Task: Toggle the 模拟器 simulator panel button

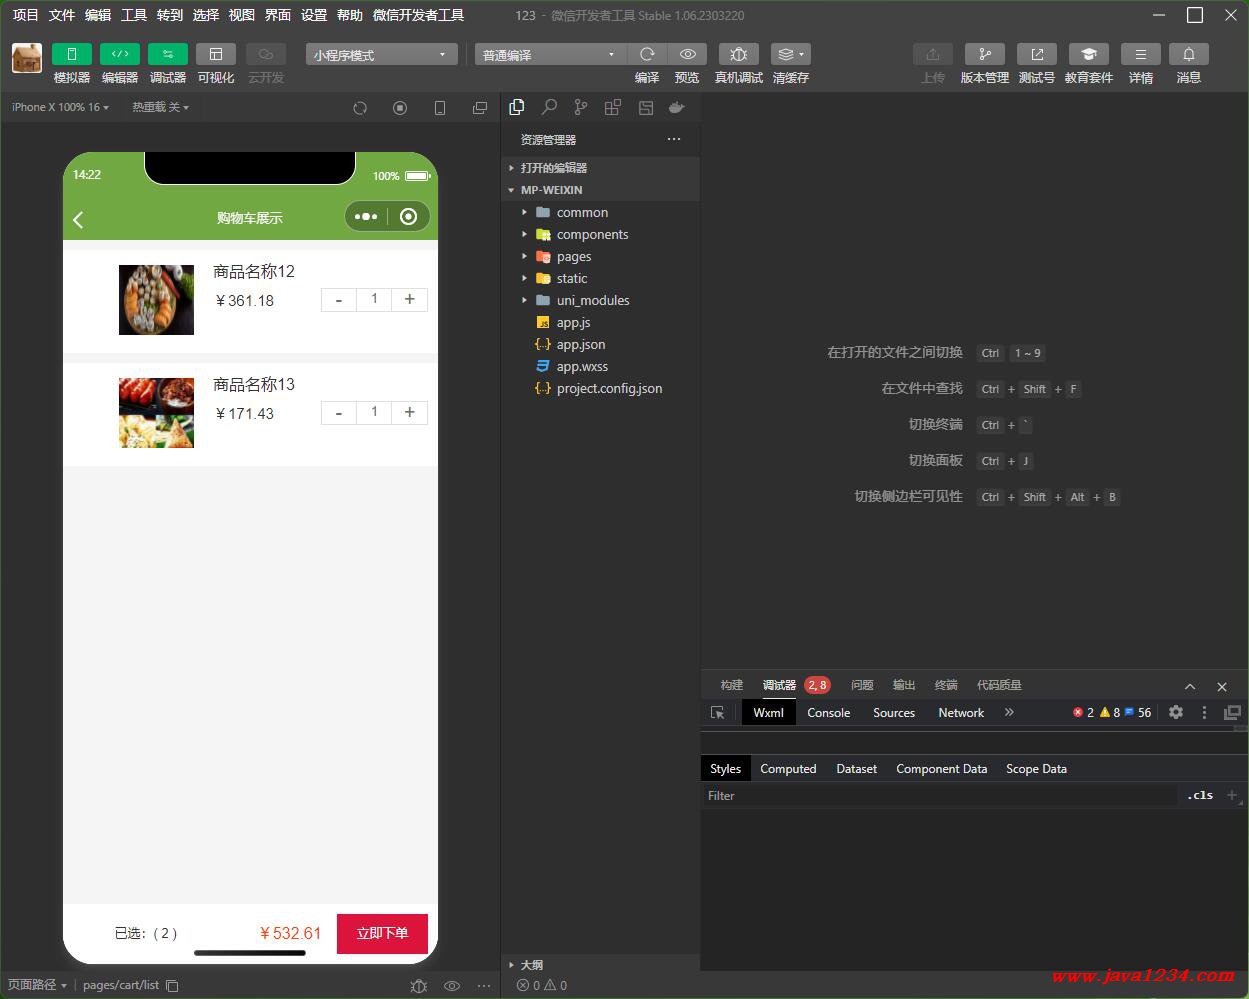Action: [71, 54]
